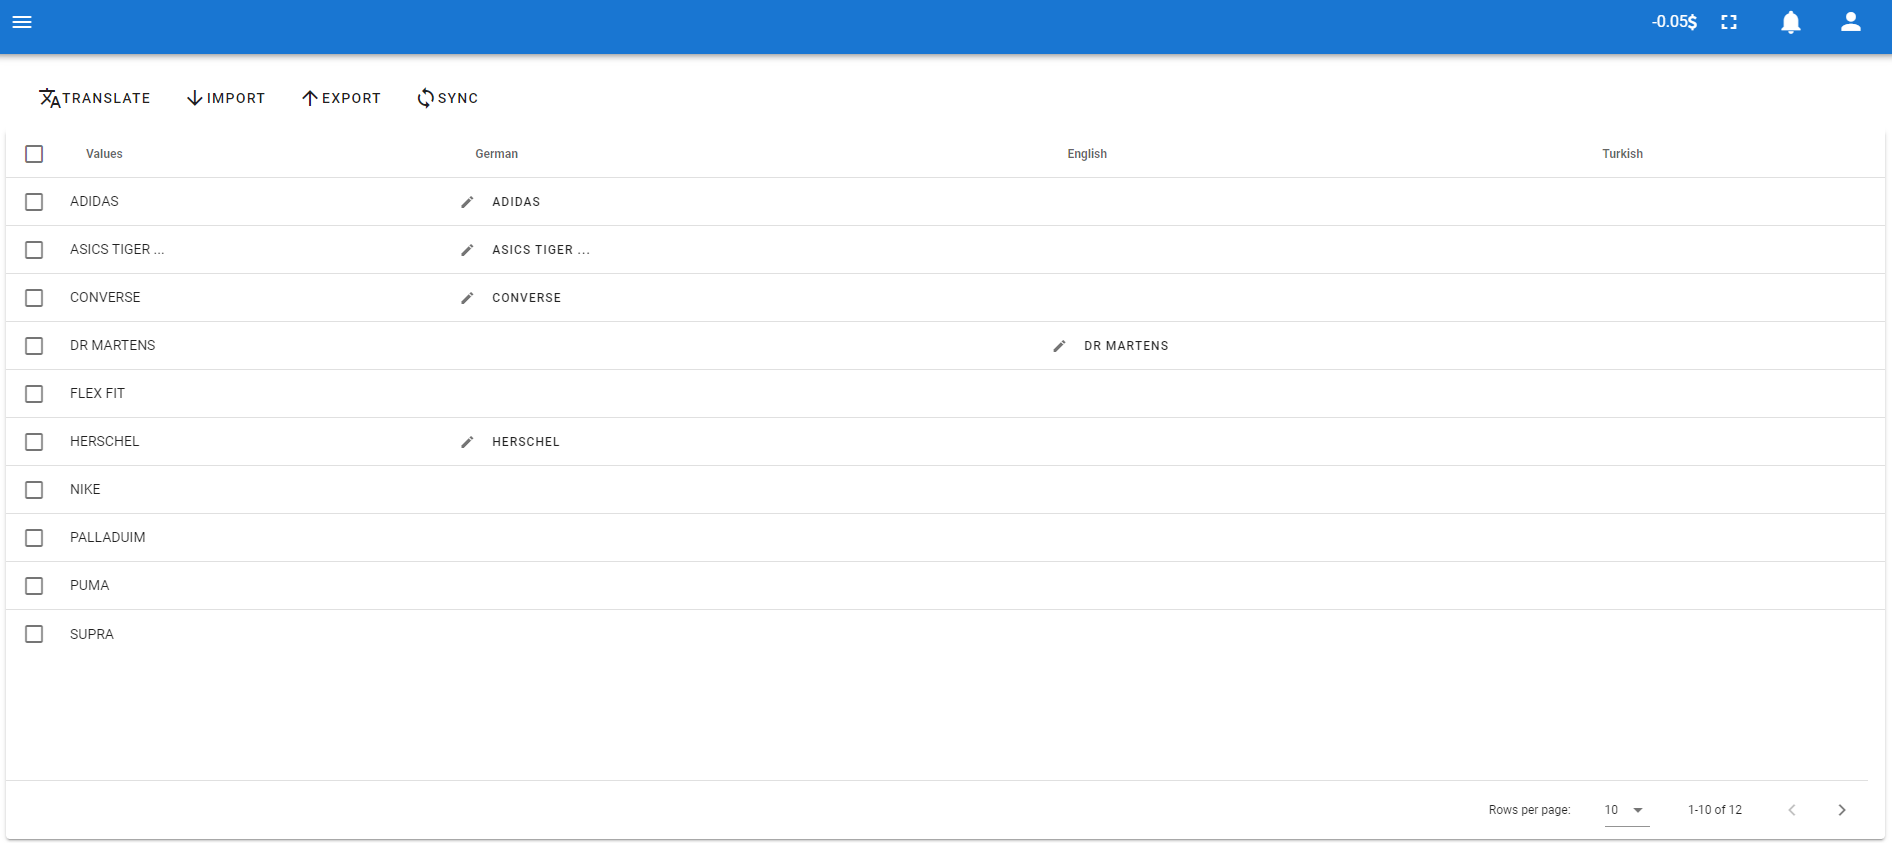Check the HERSCHEL row checkbox
Screen dimensions: 1892x843
click(34, 442)
